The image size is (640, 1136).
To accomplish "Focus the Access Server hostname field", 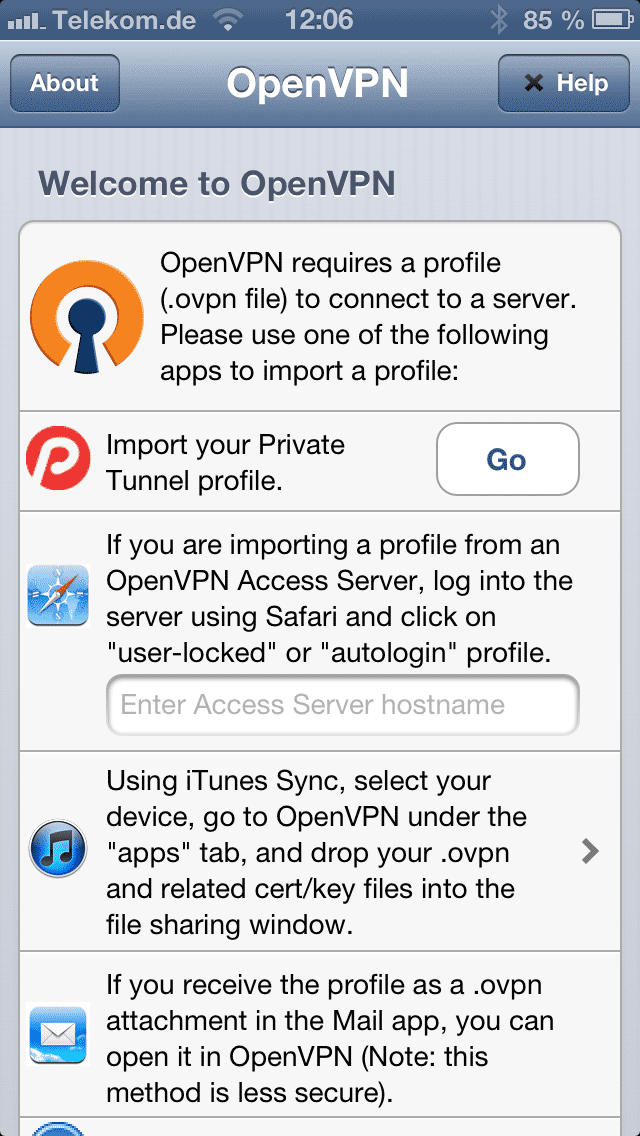I will coord(343,705).
